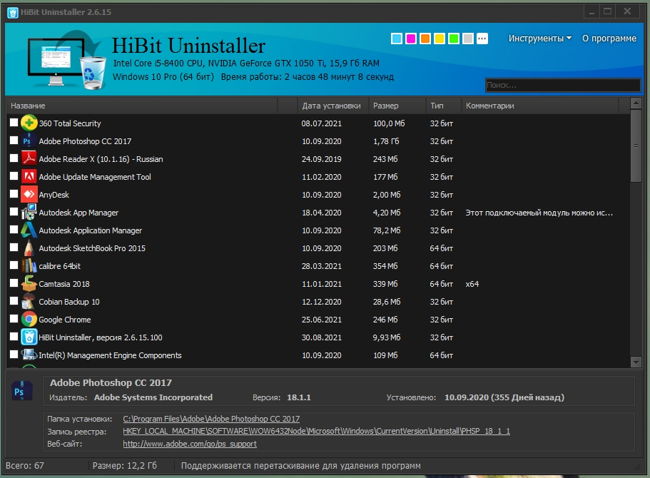Tick checkbox for Intel Management Engine Components
Screen dimensions: 650x478
pyautogui.click(x=14, y=354)
